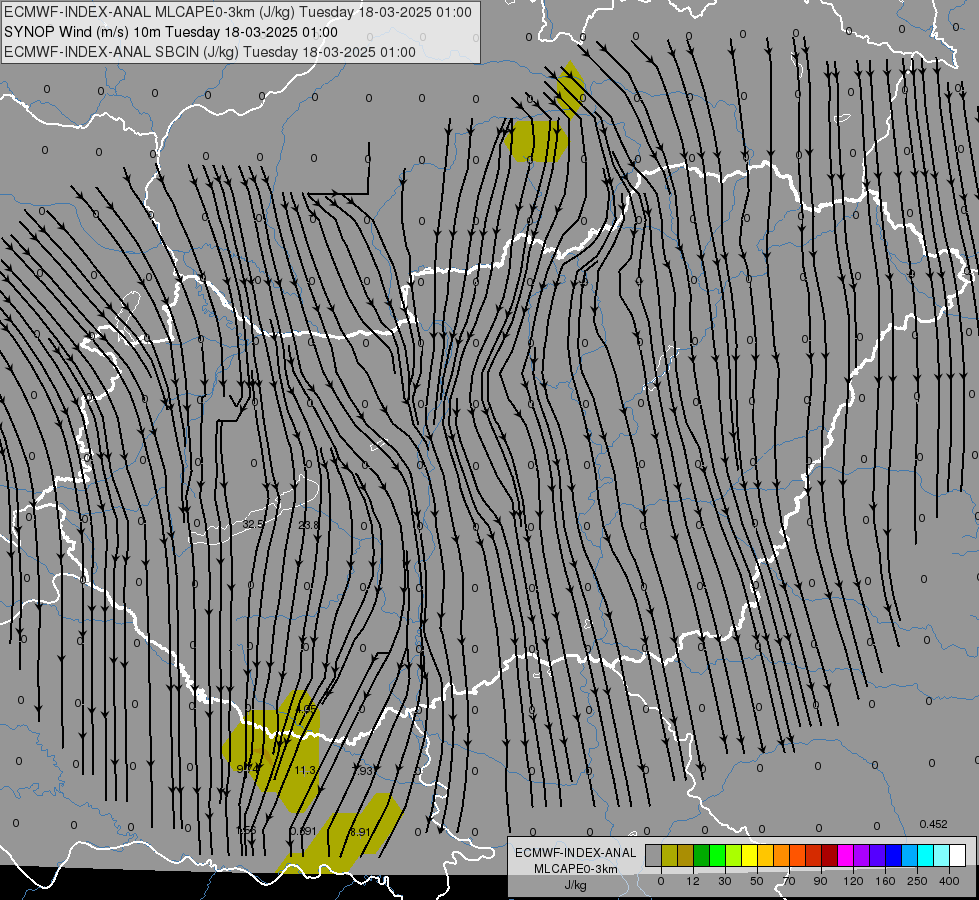Screen dimensions: 979x900
Task: Click the map value "32.5"
Action: [x=253, y=524]
